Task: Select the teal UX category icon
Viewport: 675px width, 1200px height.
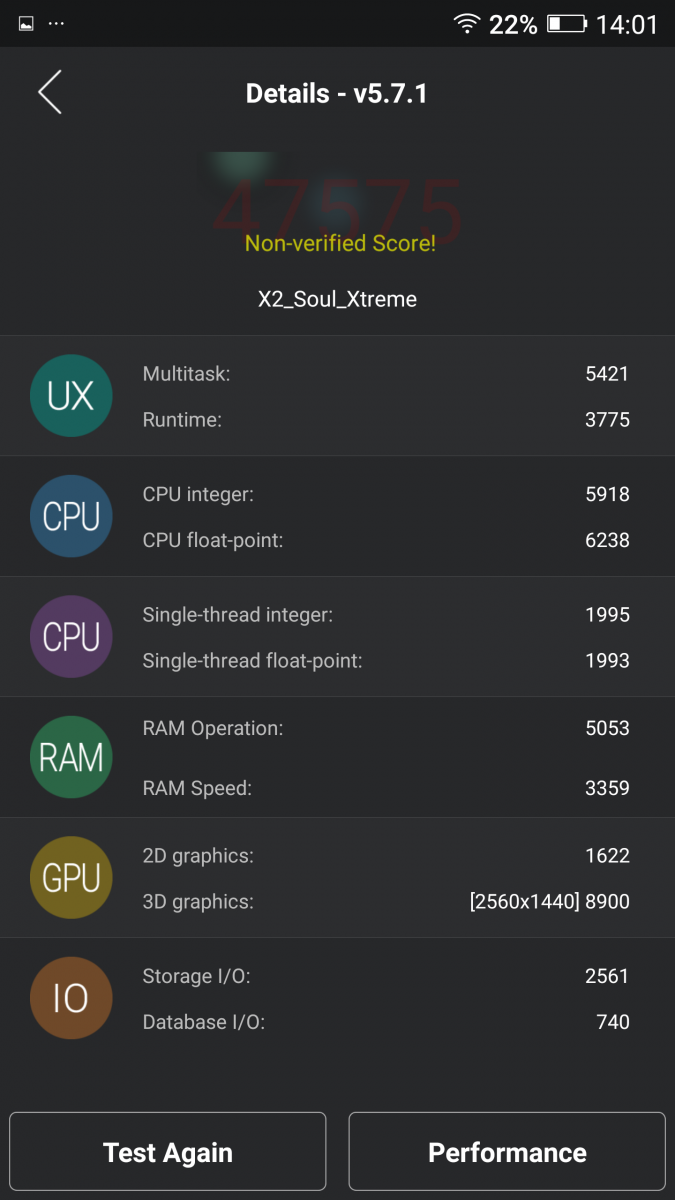Action: coord(71,396)
